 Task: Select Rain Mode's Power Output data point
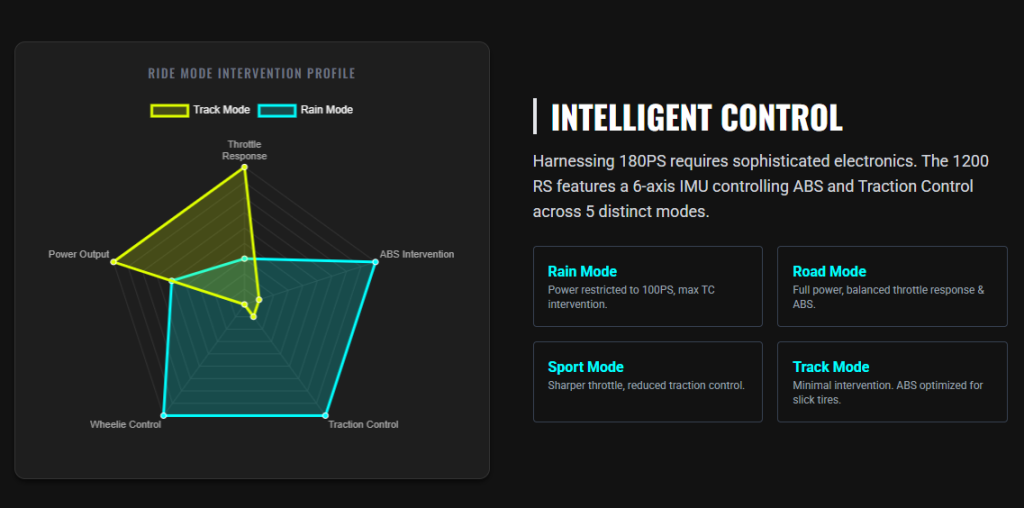(x=172, y=281)
